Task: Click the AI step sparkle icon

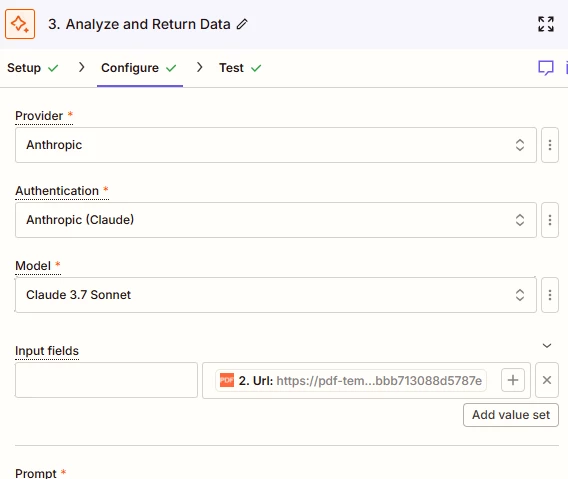Action: pos(20,24)
